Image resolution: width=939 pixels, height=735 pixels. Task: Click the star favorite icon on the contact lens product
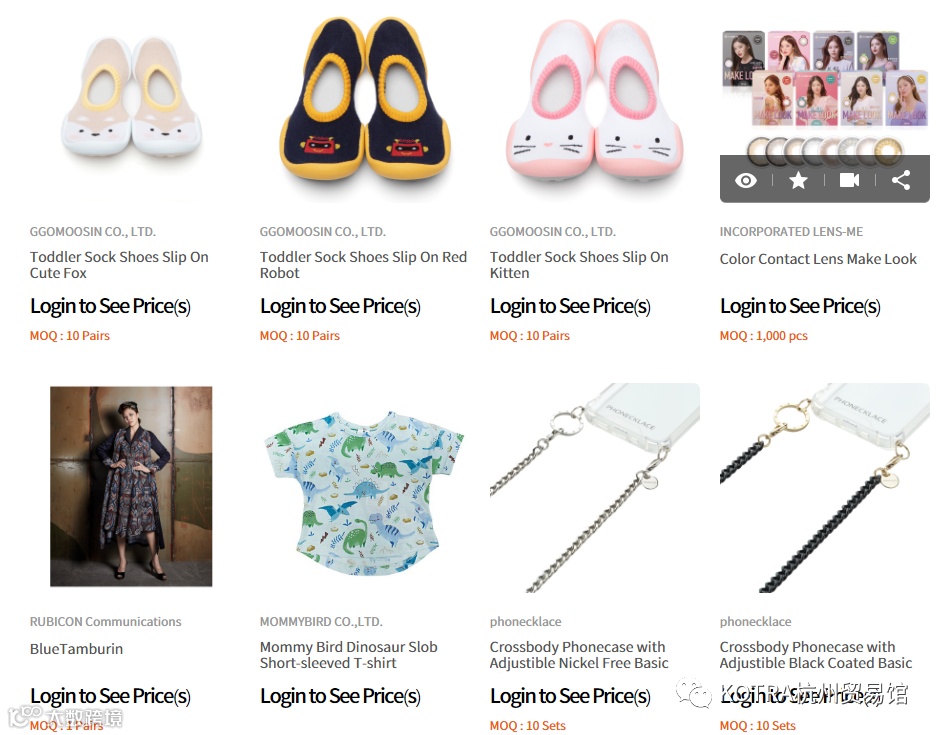point(798,180)
